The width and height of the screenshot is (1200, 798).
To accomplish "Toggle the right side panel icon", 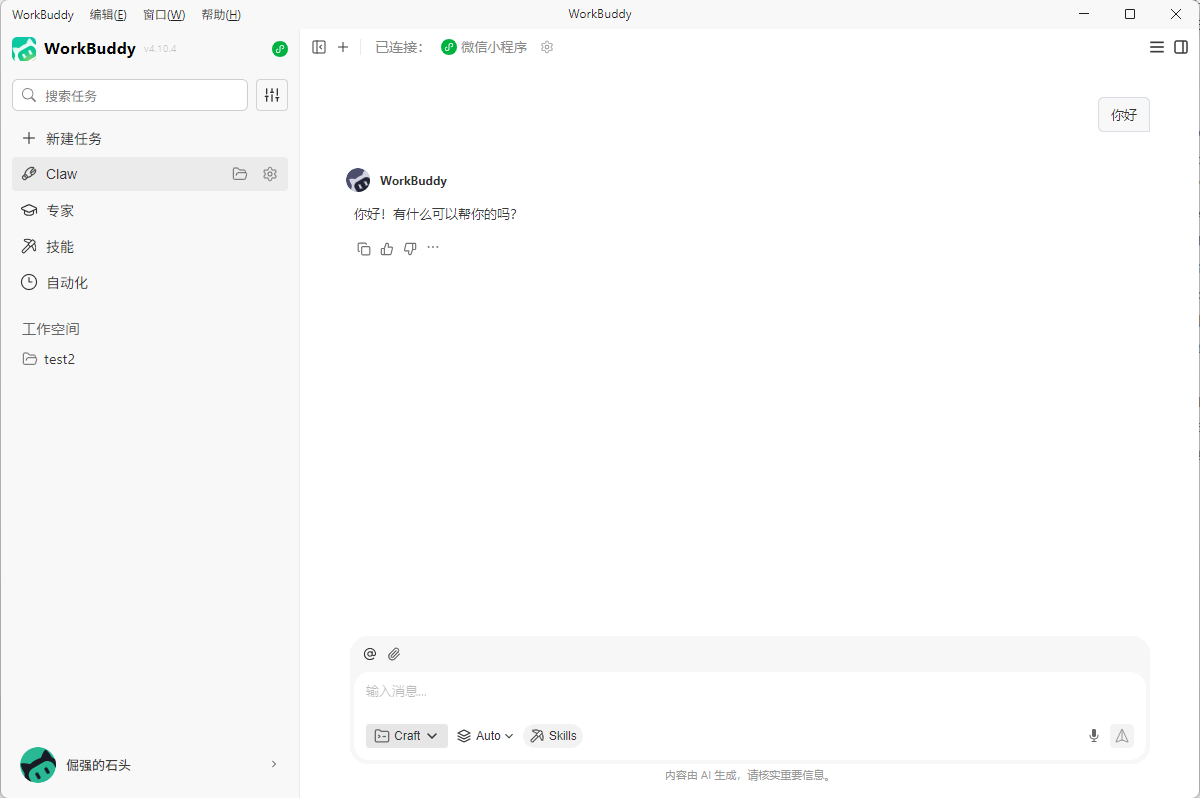I will coord(1181,47).
